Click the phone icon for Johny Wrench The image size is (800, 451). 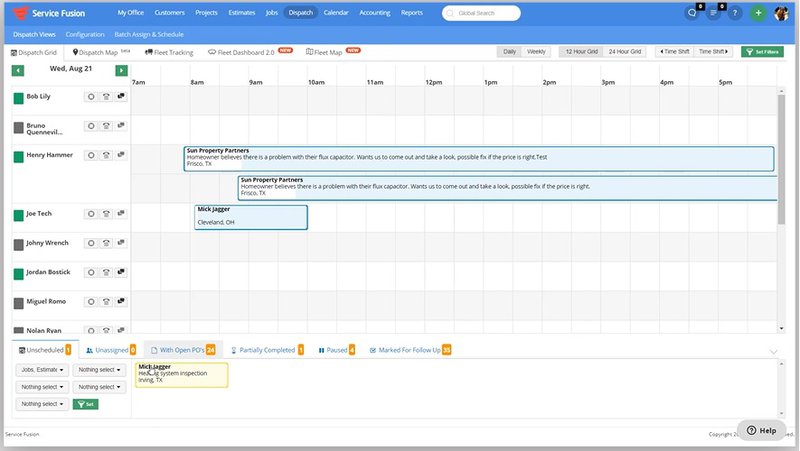pyautogui.click(x=106, y=243)
